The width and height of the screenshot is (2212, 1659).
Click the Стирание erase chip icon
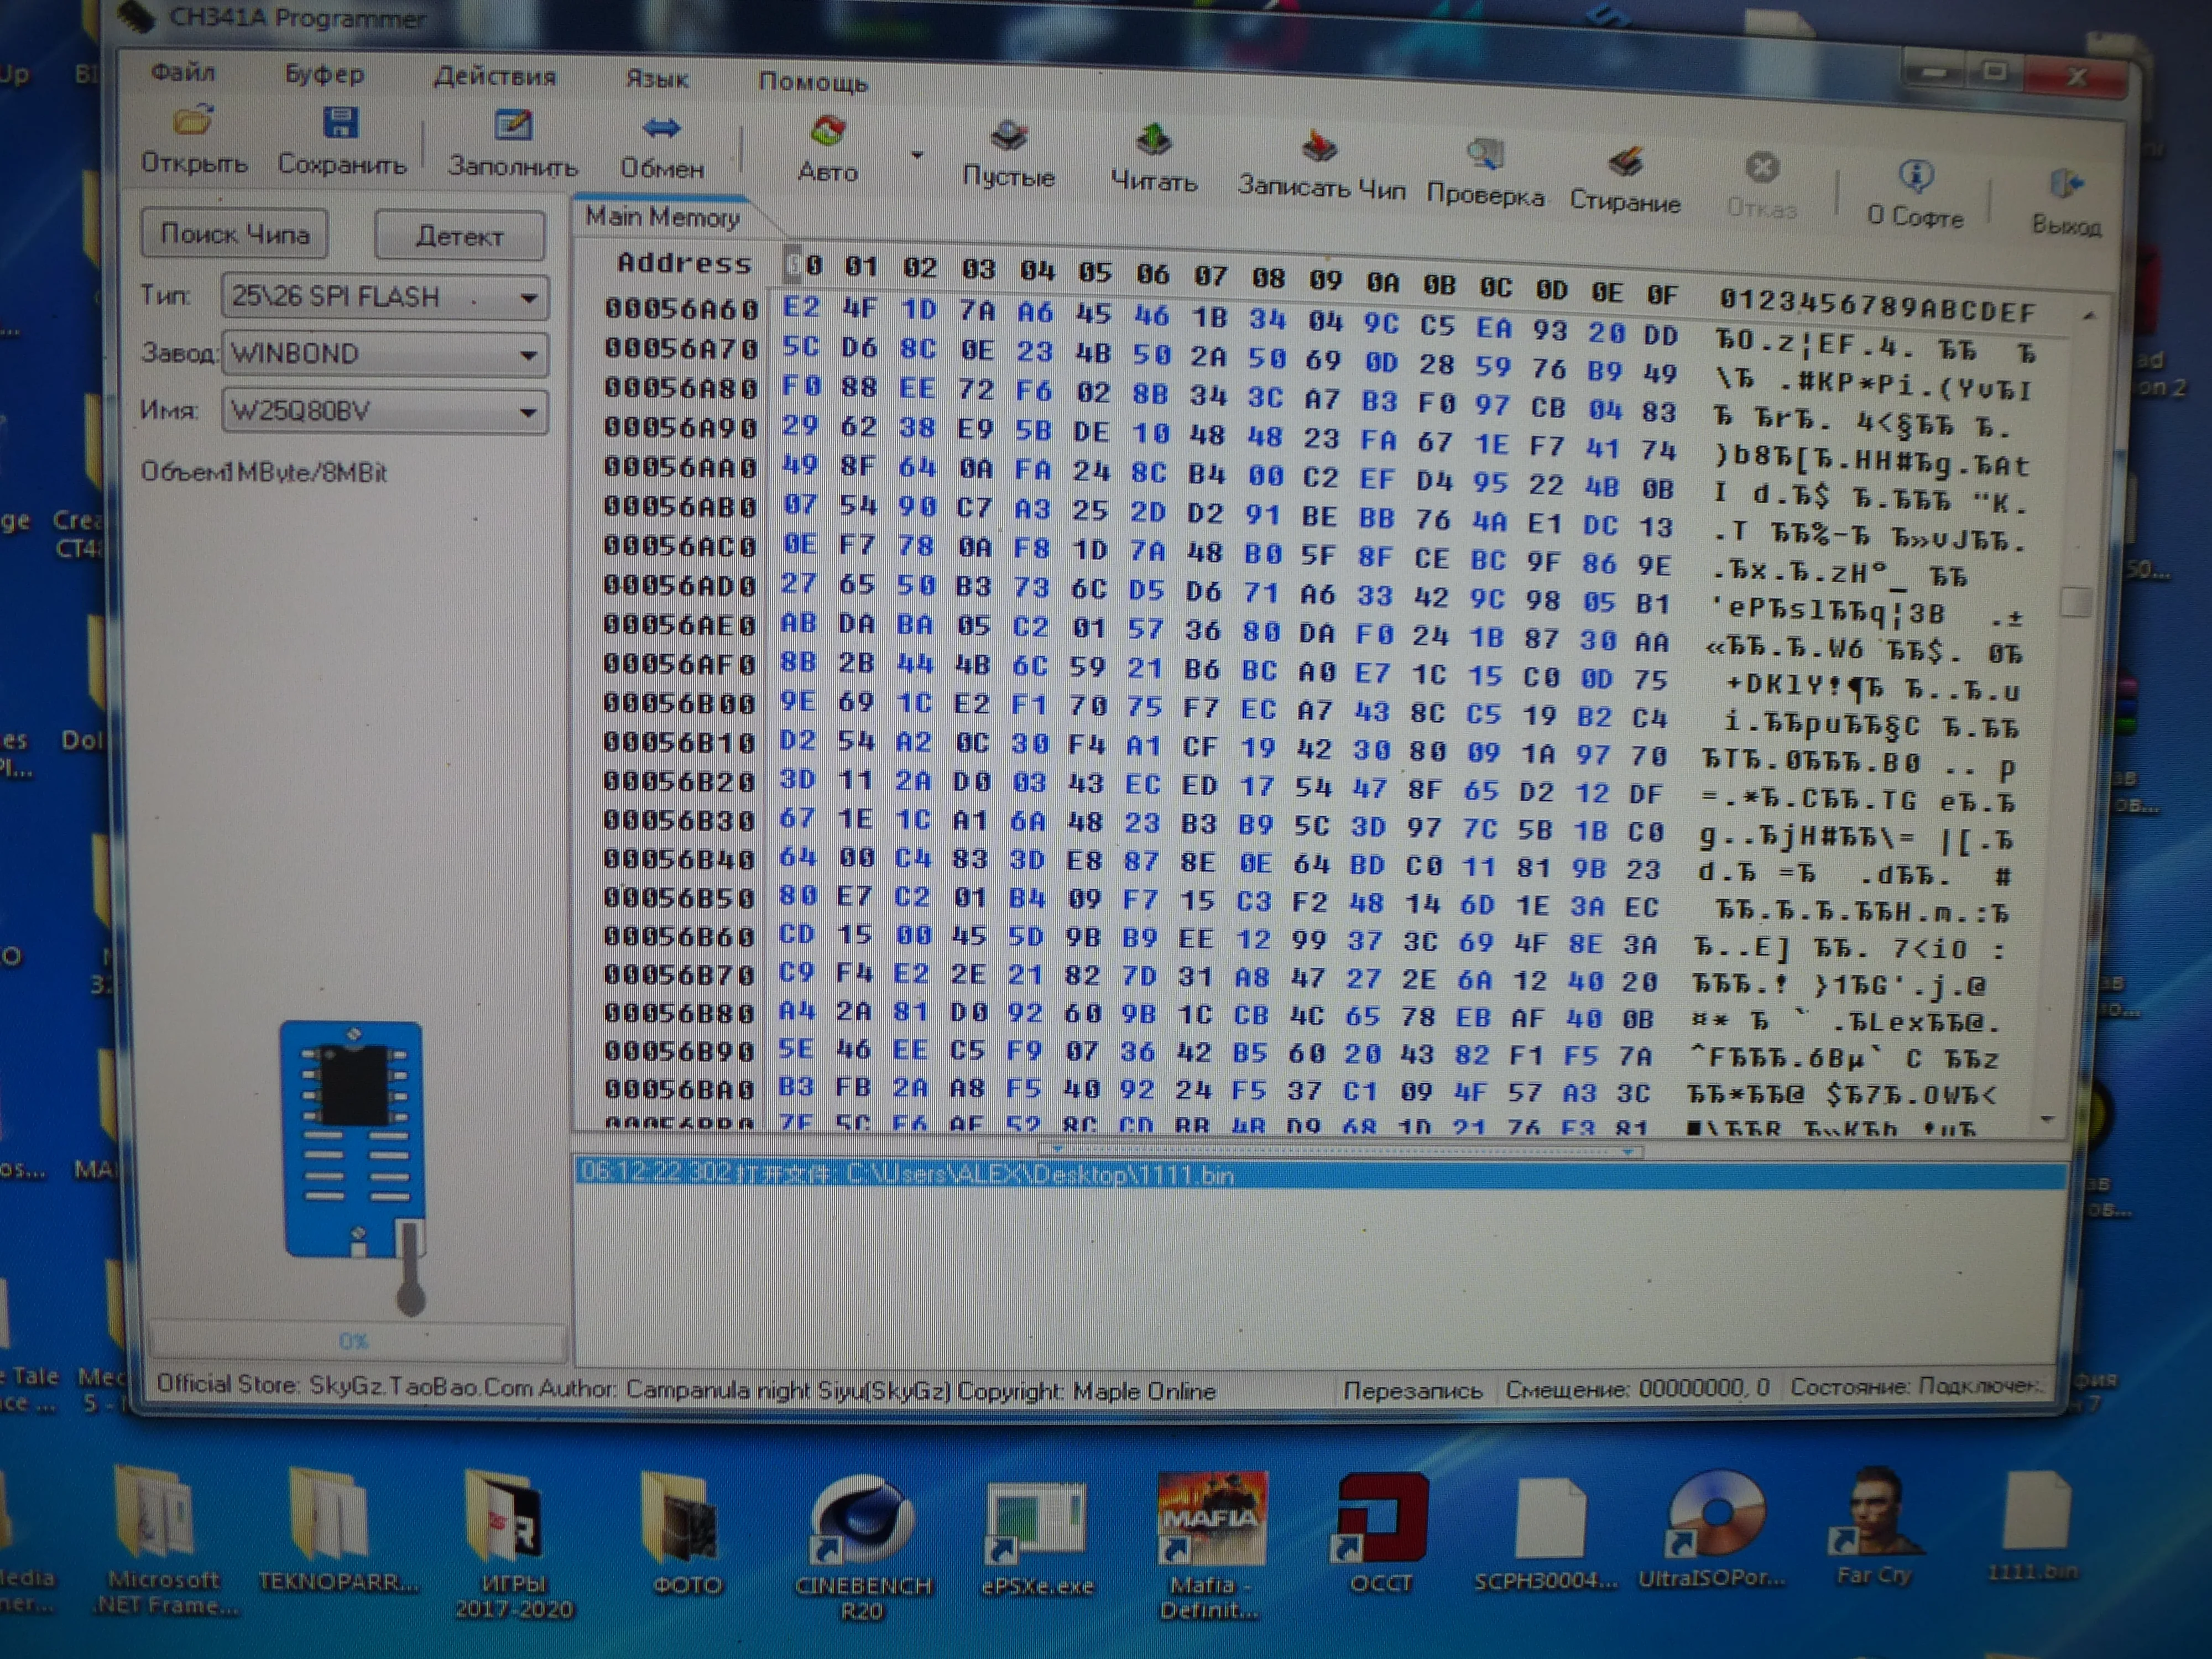point(1626,162)
